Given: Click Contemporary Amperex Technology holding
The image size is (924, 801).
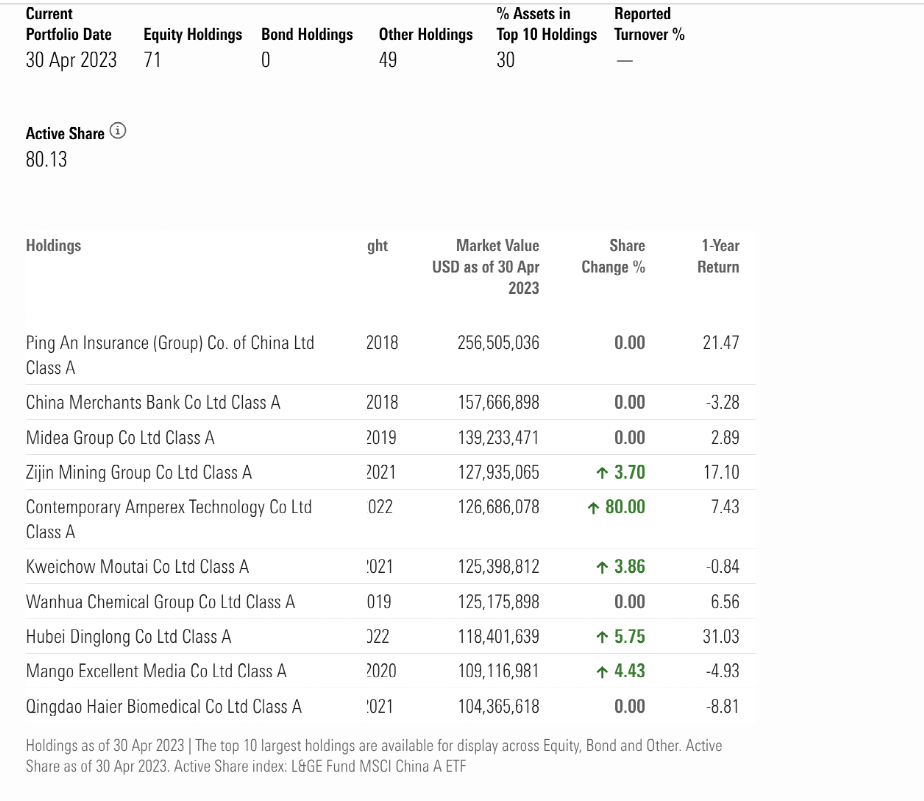Looking at the screenshot, I should [x=168, y=508].
